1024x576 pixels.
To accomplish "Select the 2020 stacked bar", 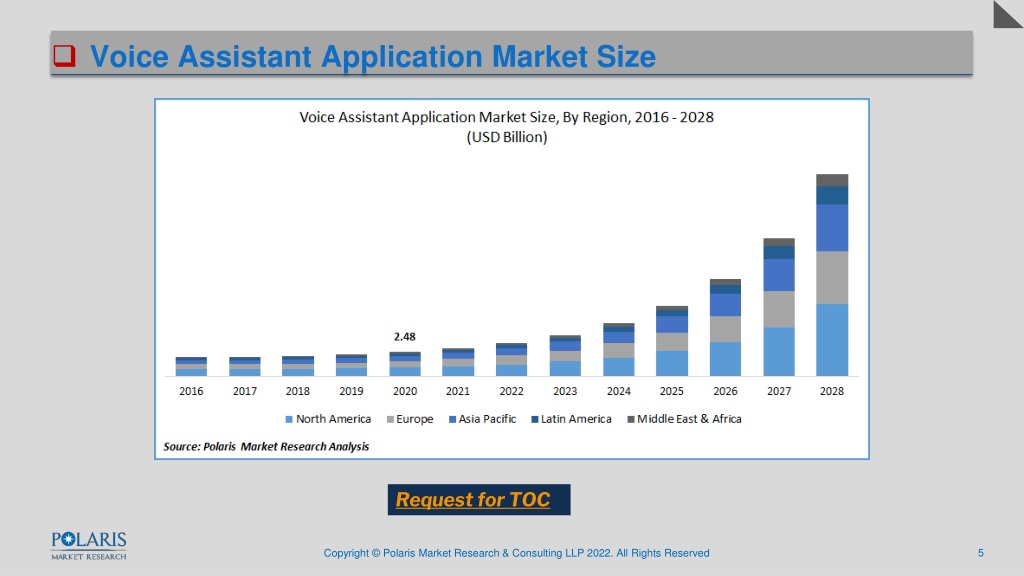I will [405, 364].
